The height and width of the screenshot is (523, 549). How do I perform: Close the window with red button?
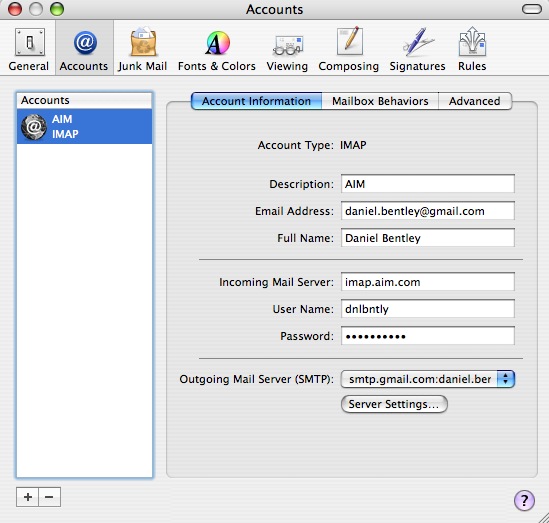coord(15,9)
